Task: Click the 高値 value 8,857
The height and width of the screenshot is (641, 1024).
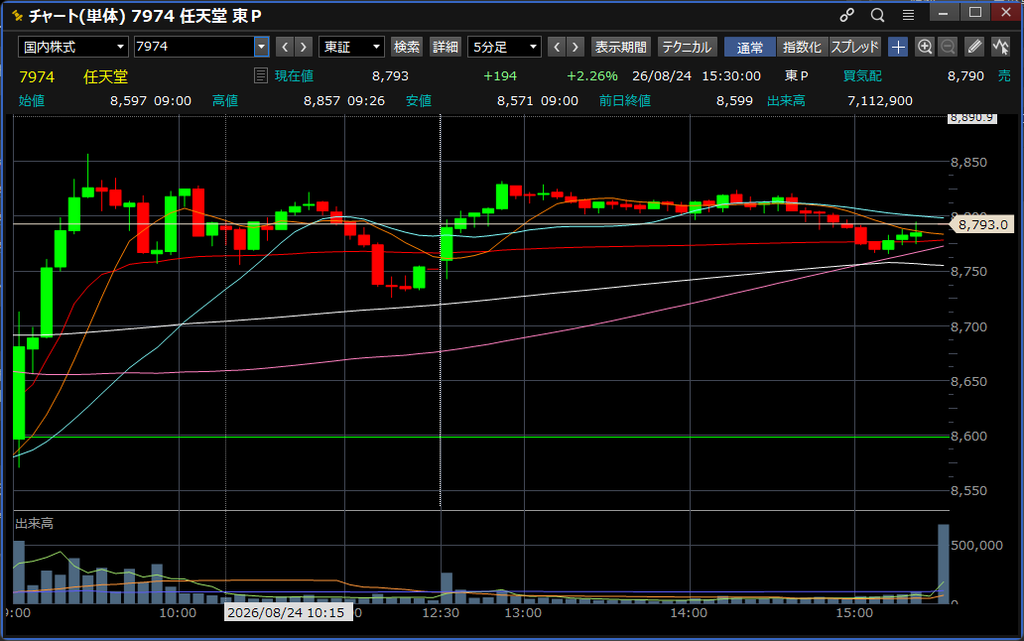Action: (x=322, y=101)
